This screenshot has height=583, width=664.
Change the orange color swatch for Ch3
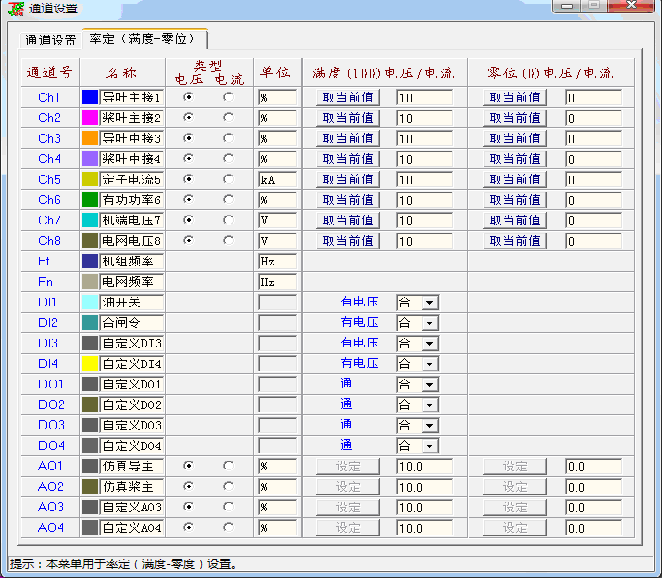[x=90, y=138]
